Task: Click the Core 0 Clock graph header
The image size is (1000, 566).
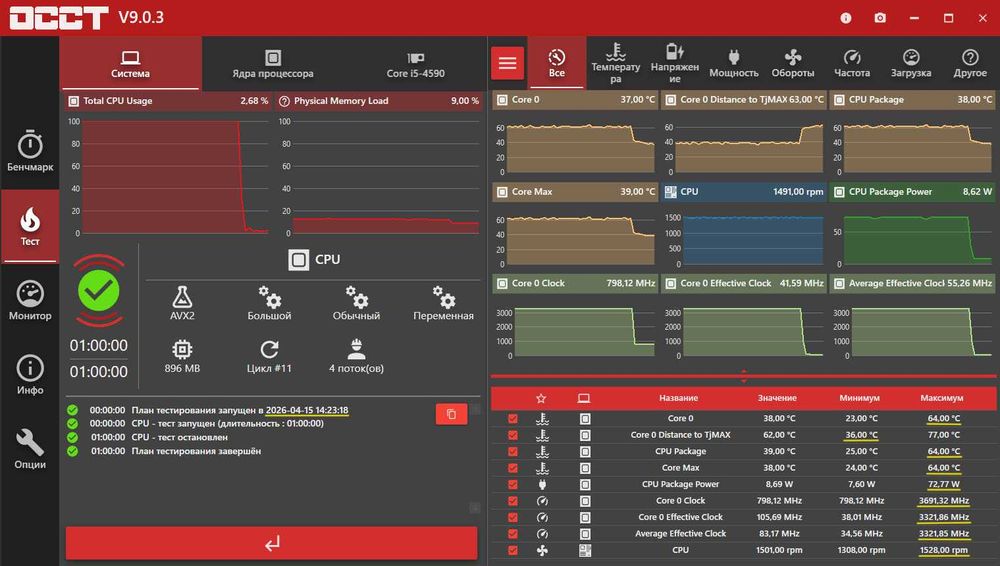Action: [575, 283]
